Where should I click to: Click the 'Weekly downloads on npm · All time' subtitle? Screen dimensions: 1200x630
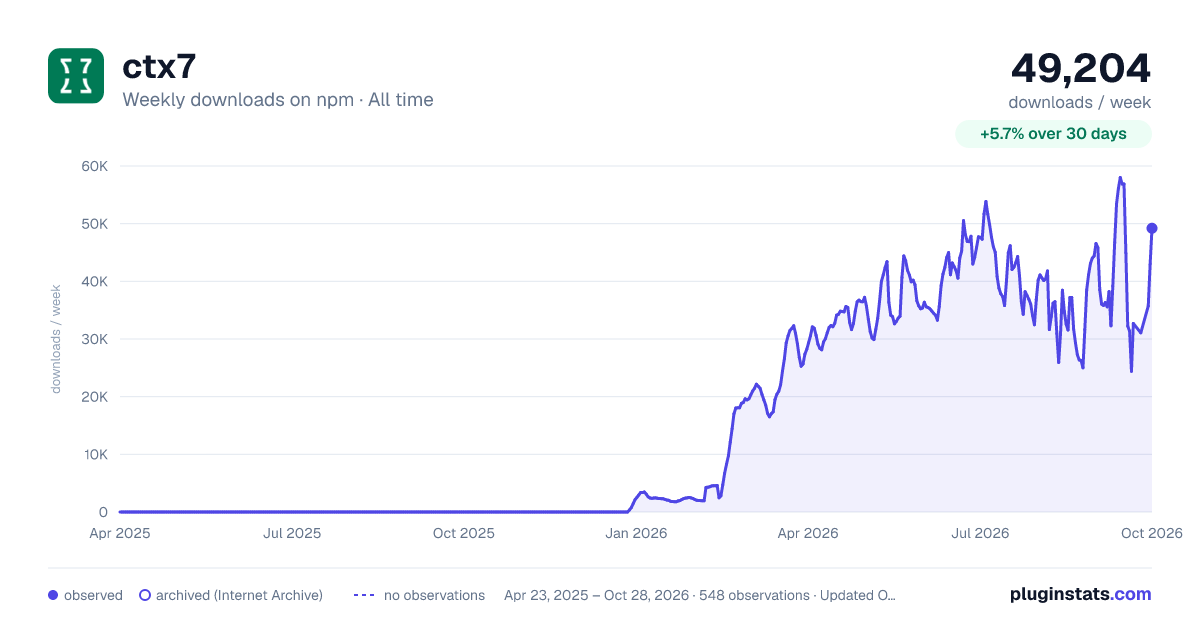(278, 100)
